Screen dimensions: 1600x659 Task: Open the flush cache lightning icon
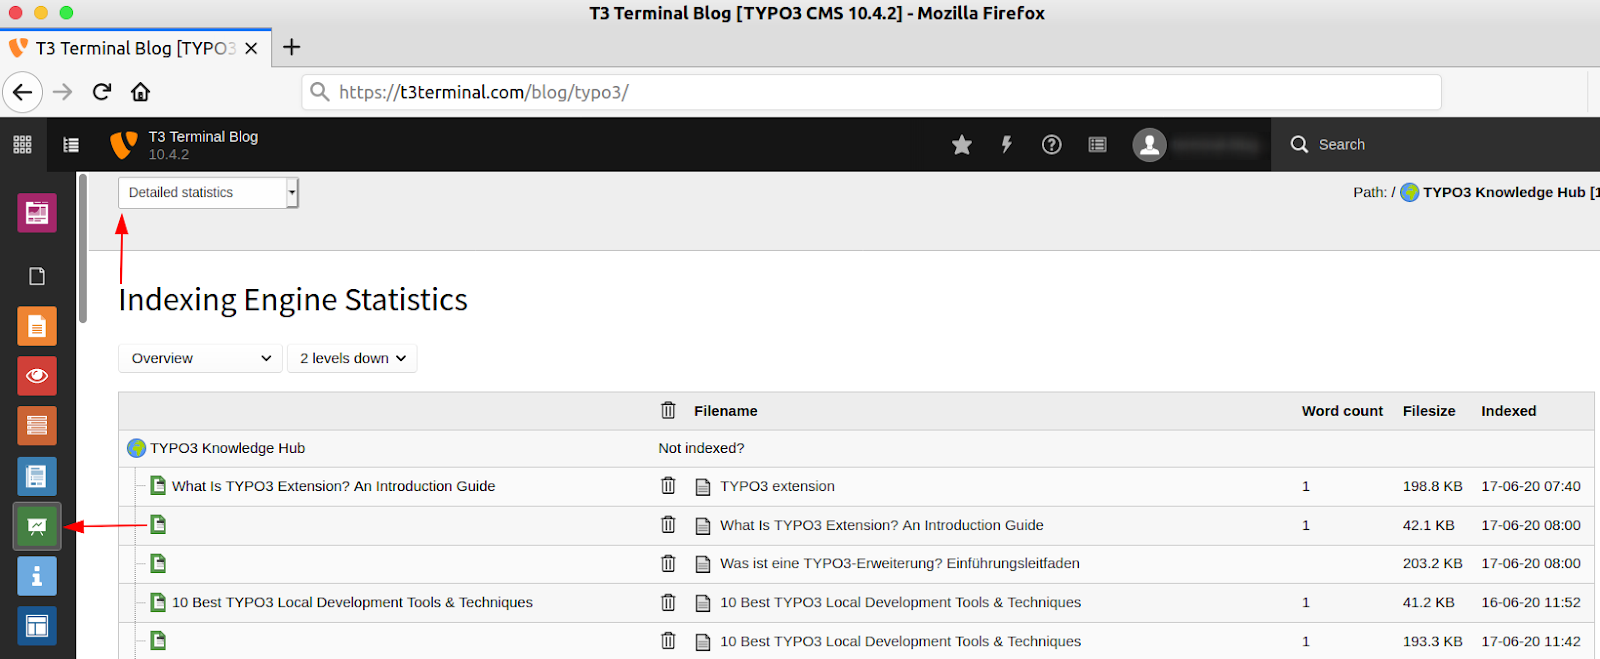1007,145
